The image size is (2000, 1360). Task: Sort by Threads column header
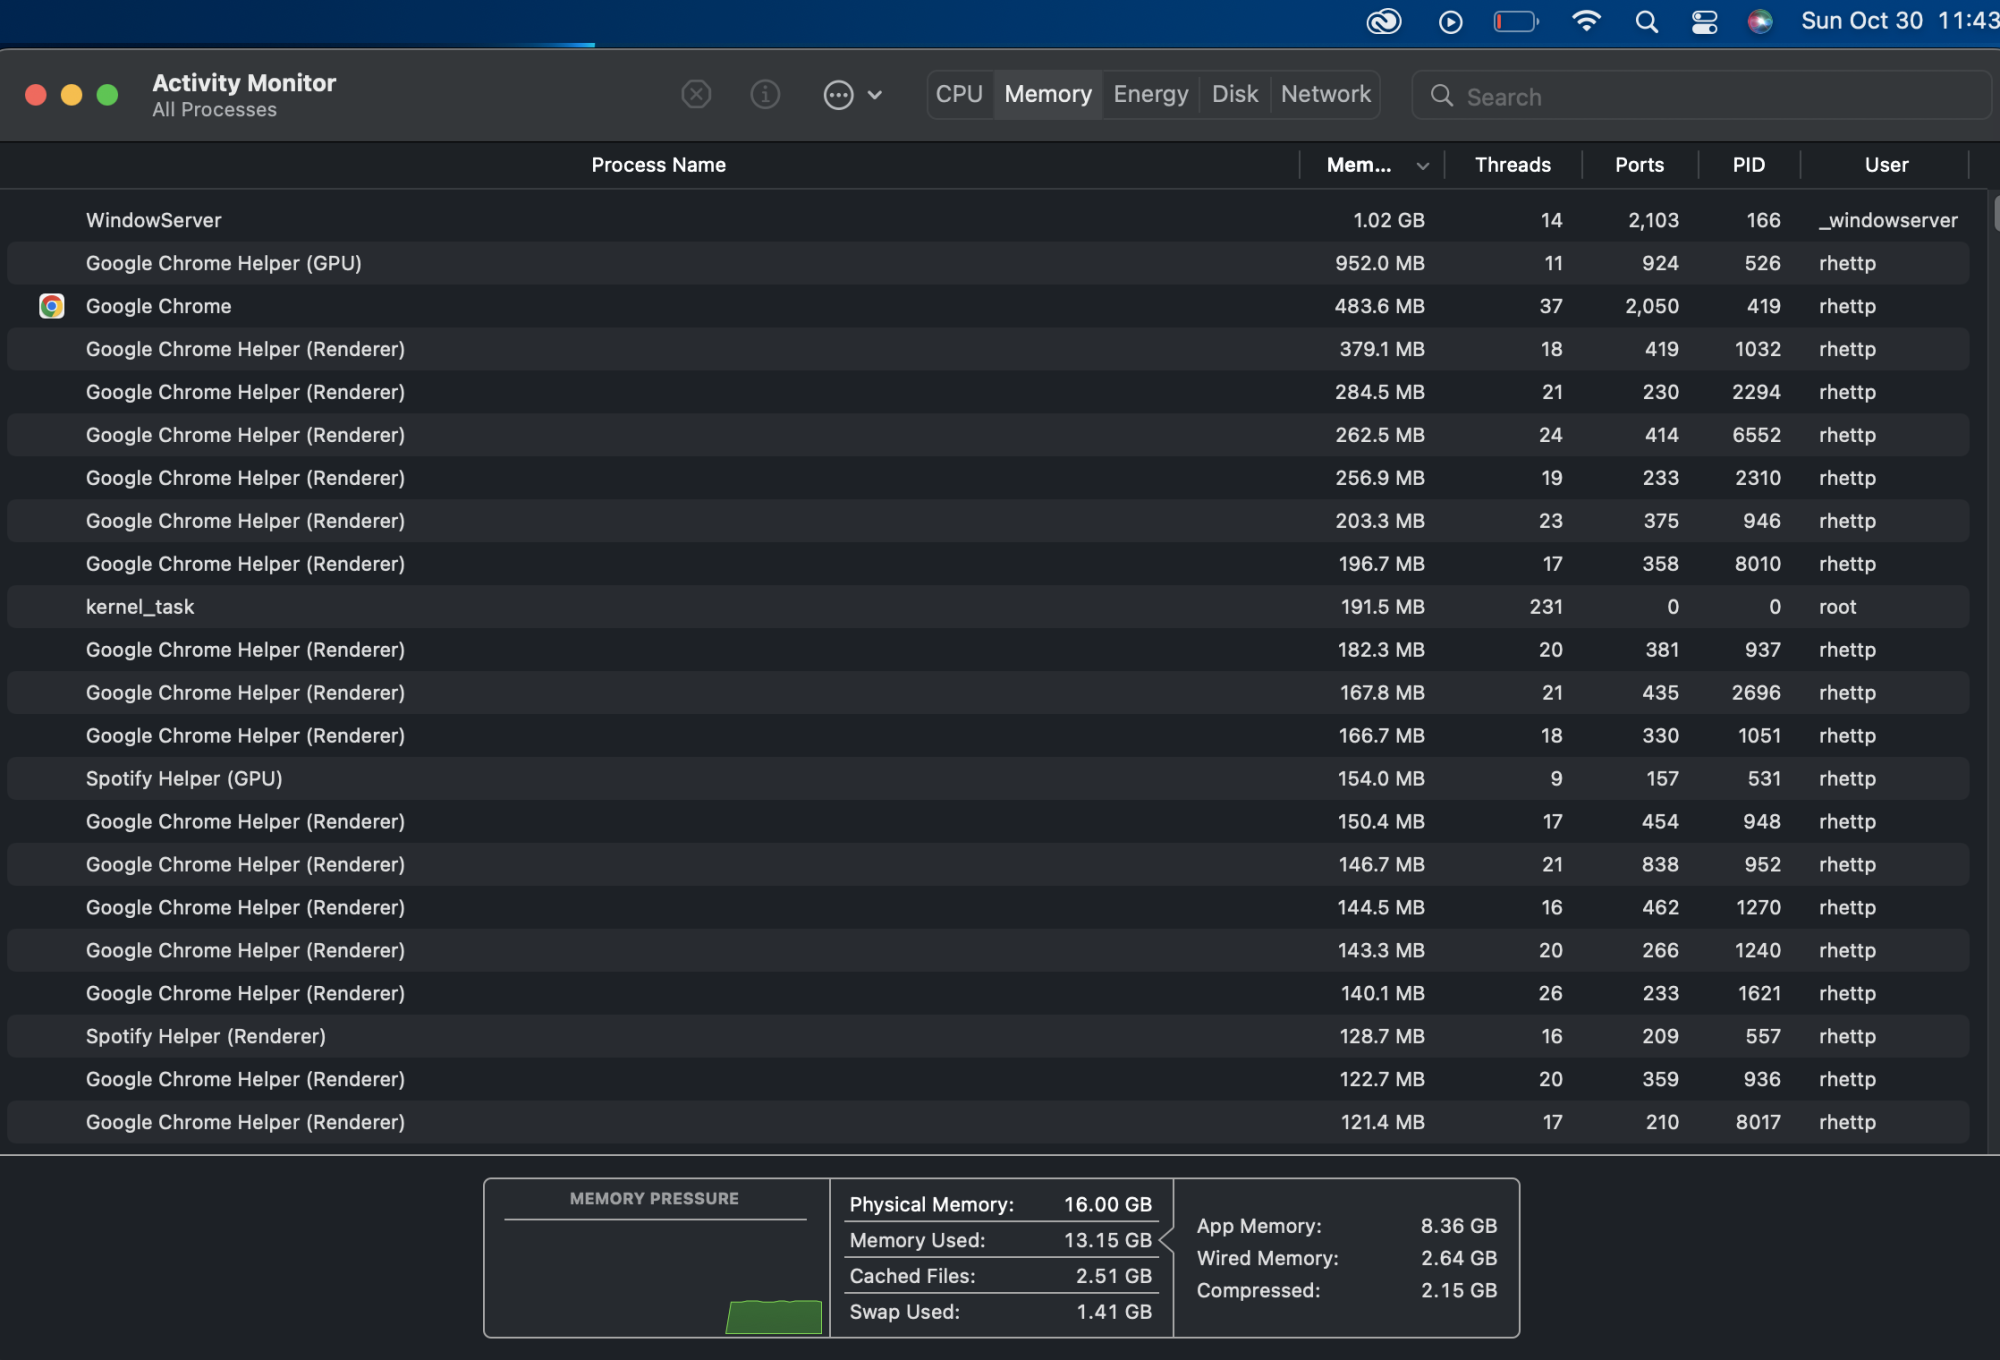tap(1512, 165)
